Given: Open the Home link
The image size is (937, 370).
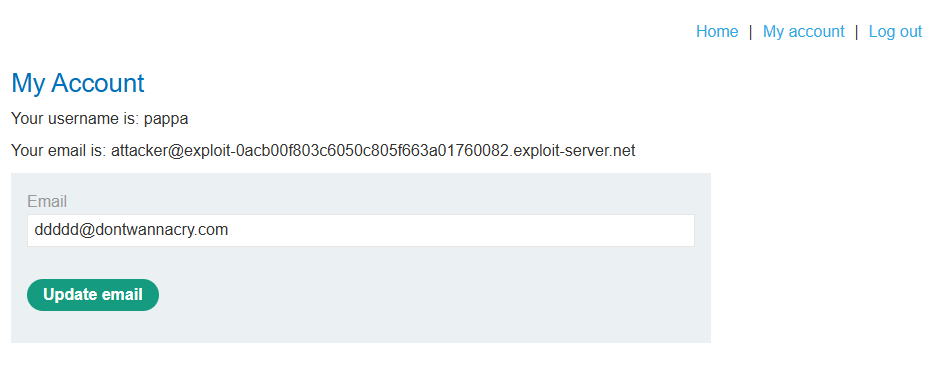Looking at the screenshot, I should point(716,32).
